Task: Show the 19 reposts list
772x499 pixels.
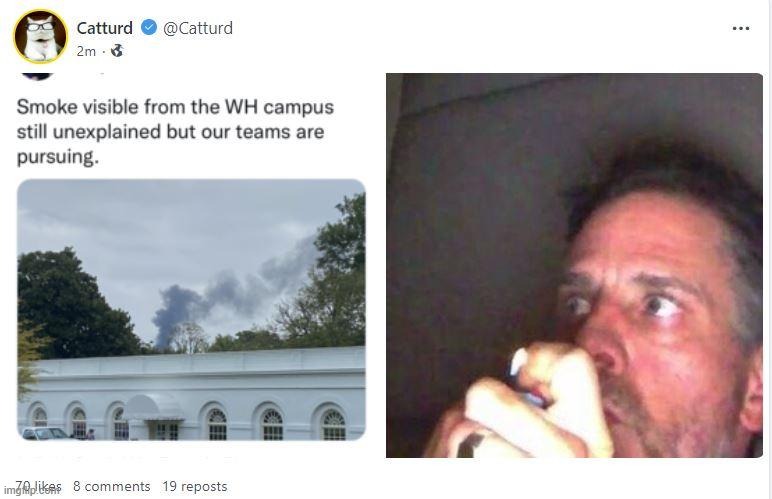Action: [194, 486]
